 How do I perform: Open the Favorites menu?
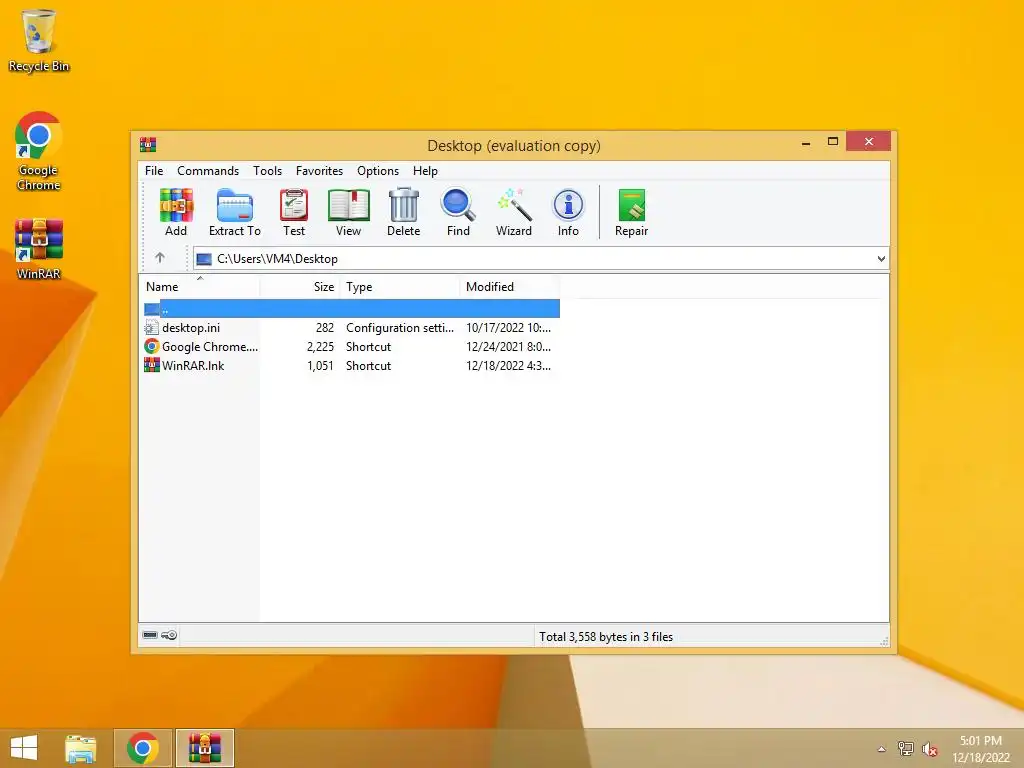[x=319, y=170]
